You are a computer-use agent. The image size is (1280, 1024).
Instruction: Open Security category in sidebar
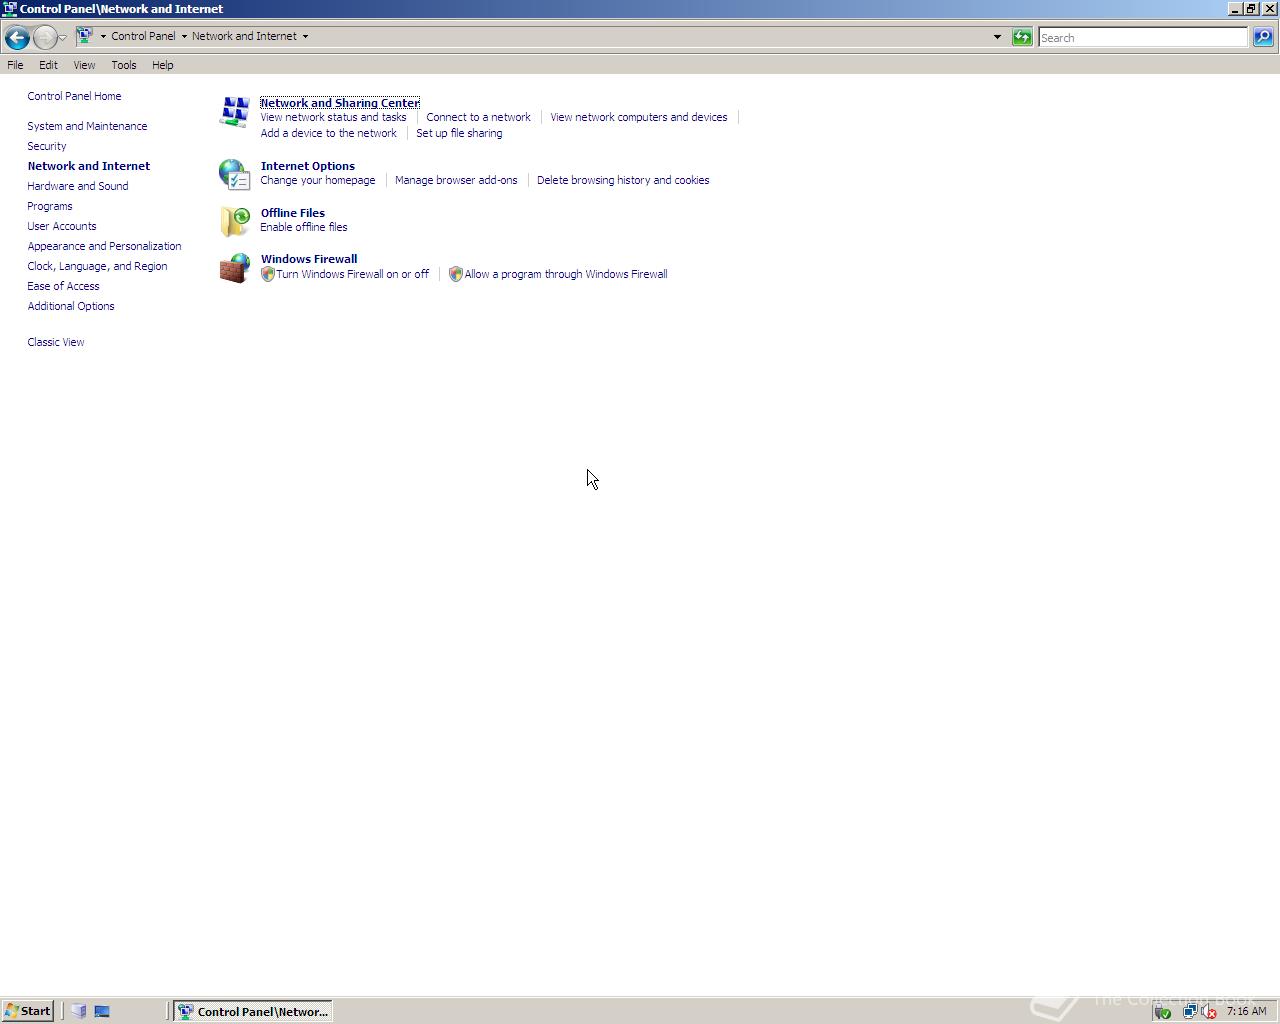point(47,146)
